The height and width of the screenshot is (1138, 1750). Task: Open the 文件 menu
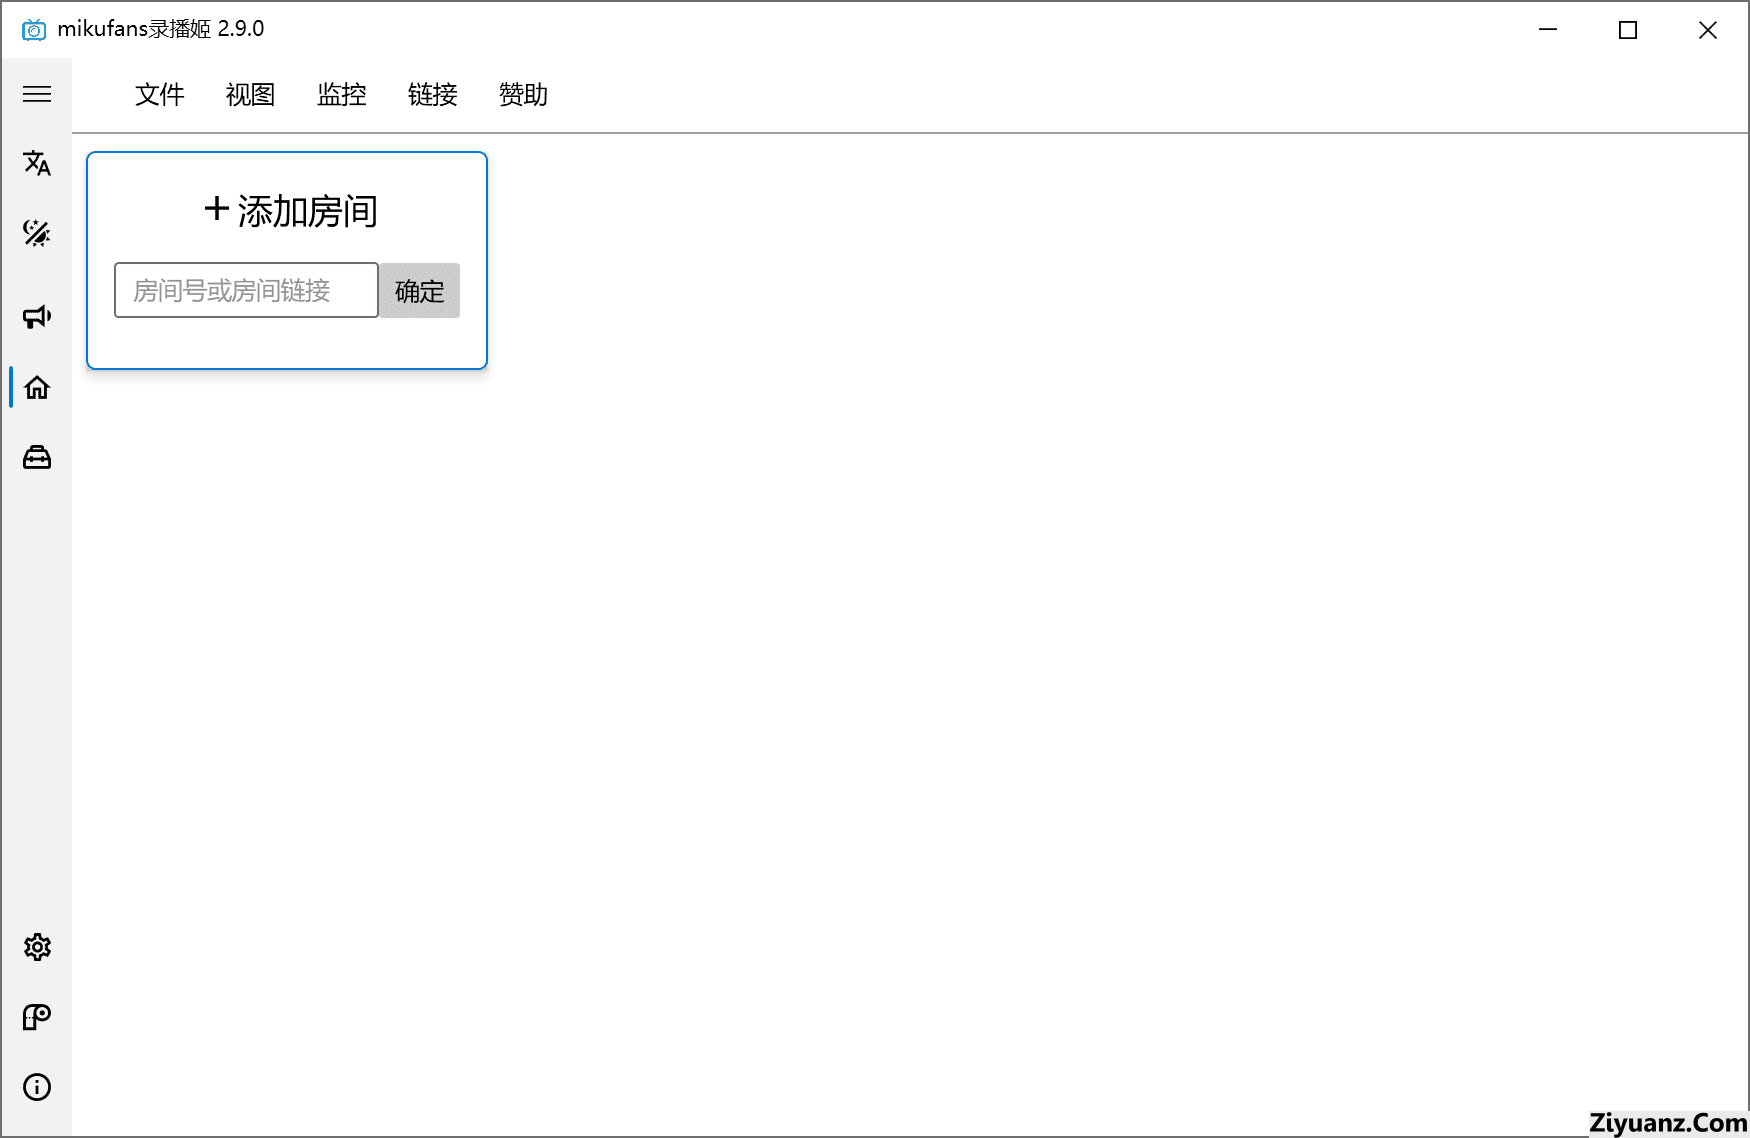[x=160, y=95]
